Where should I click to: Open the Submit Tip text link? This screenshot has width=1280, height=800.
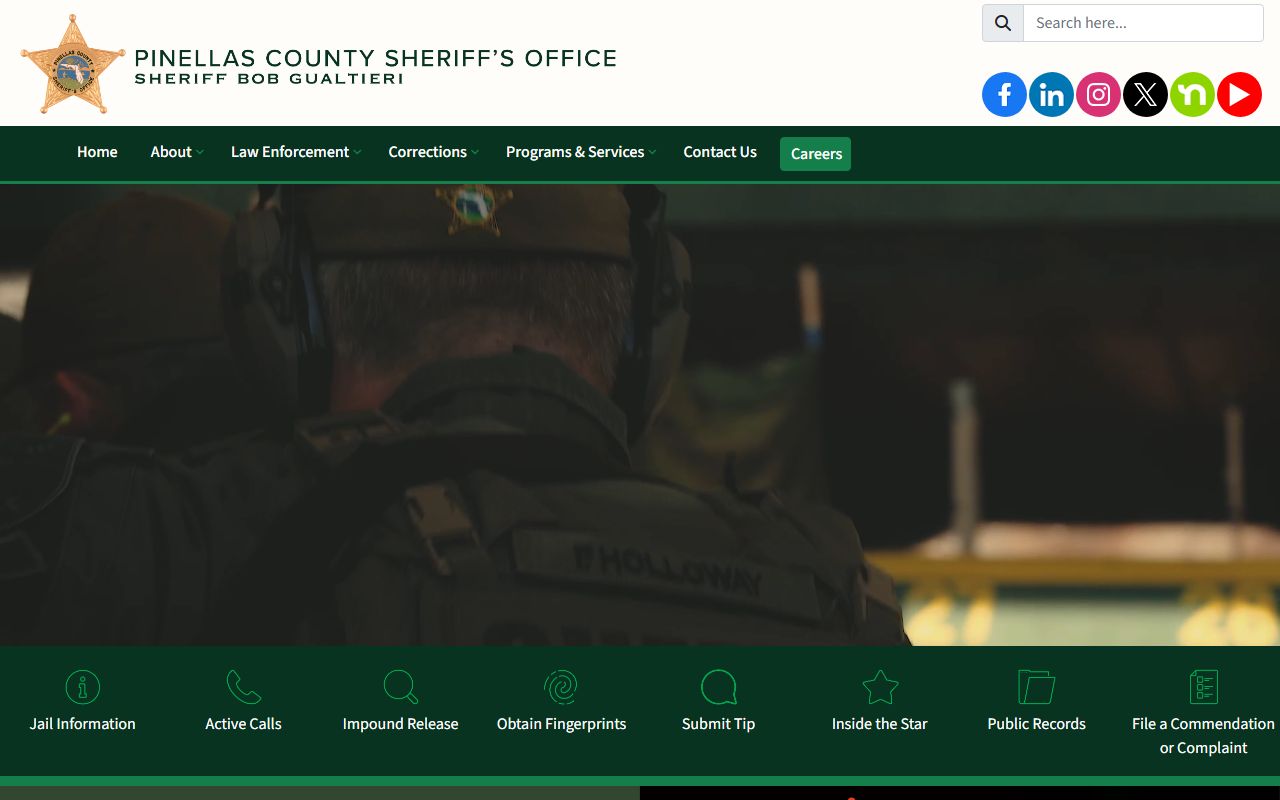coord(718,724)
